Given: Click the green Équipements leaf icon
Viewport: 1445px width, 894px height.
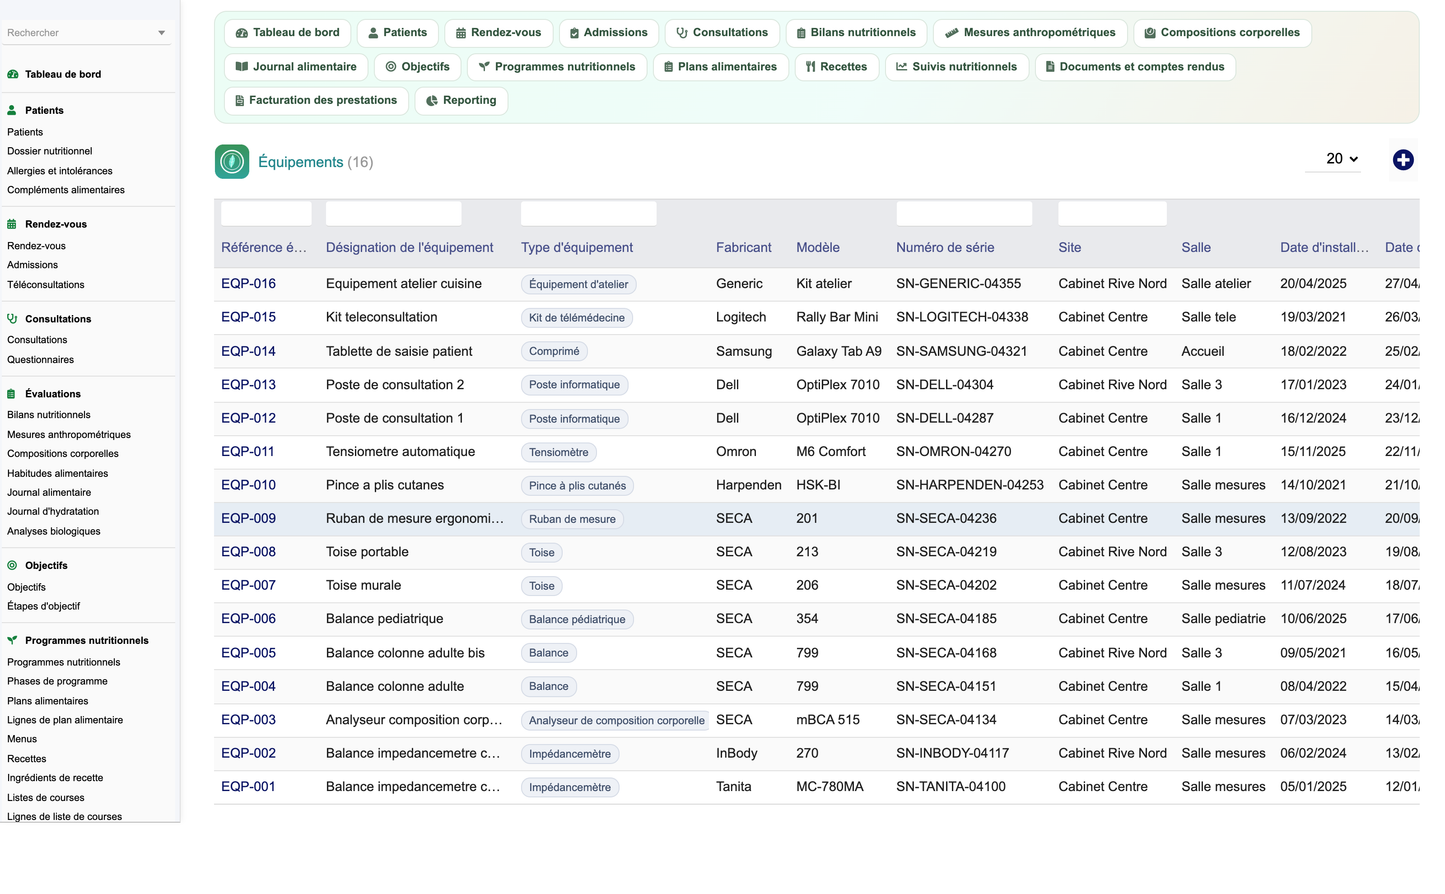Looking at the screenshot, I should pos(232,162).
